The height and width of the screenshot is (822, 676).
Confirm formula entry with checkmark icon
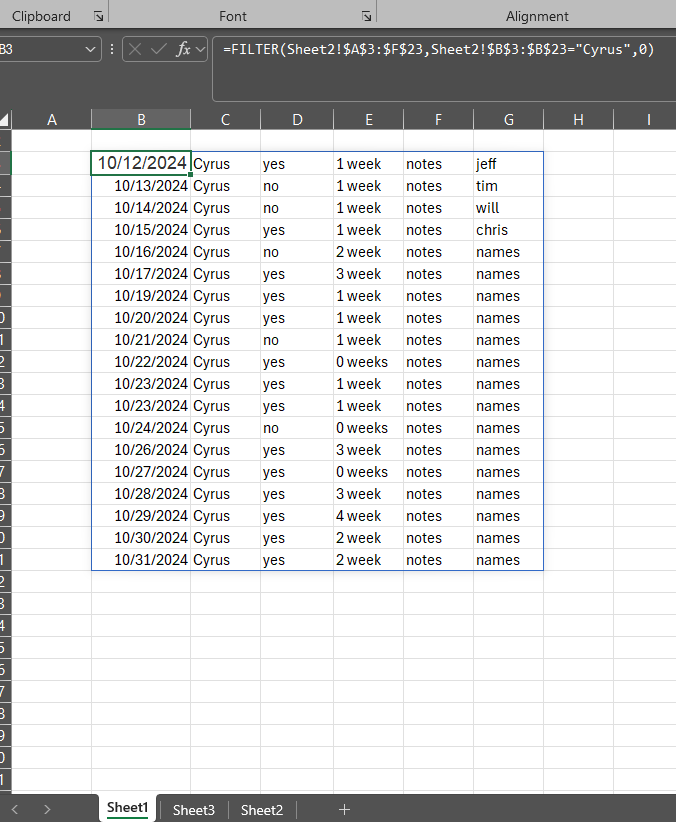point(158,49)
